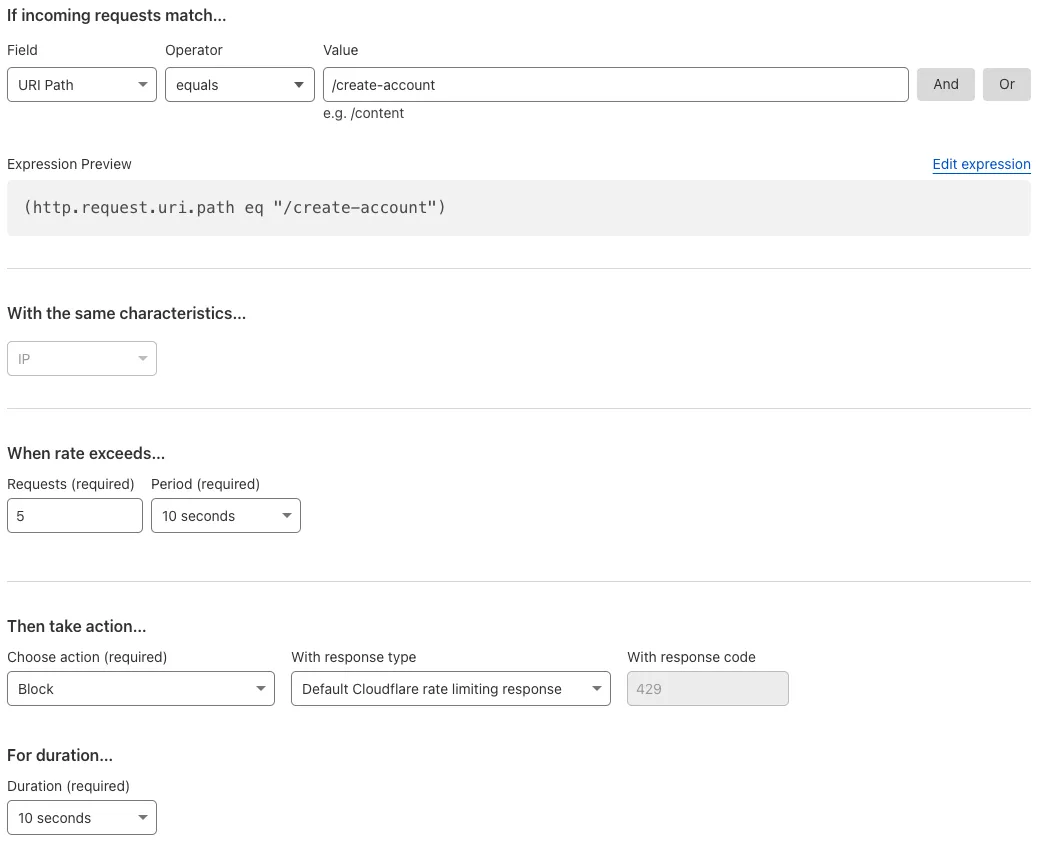Open the response type dropdown
Image resolution: width=1048 pixels, height=842 pixels.
point(450,688)
